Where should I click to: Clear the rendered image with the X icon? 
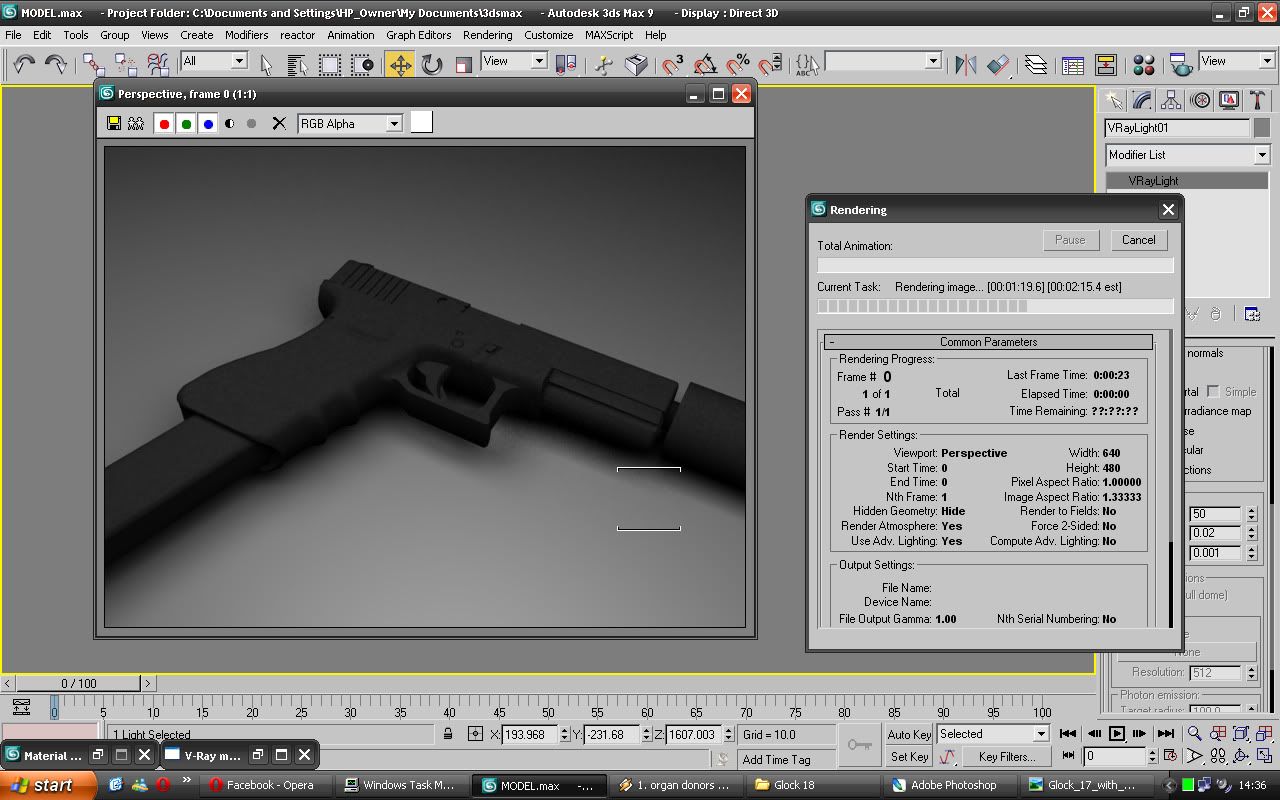(x=279, y=123)
